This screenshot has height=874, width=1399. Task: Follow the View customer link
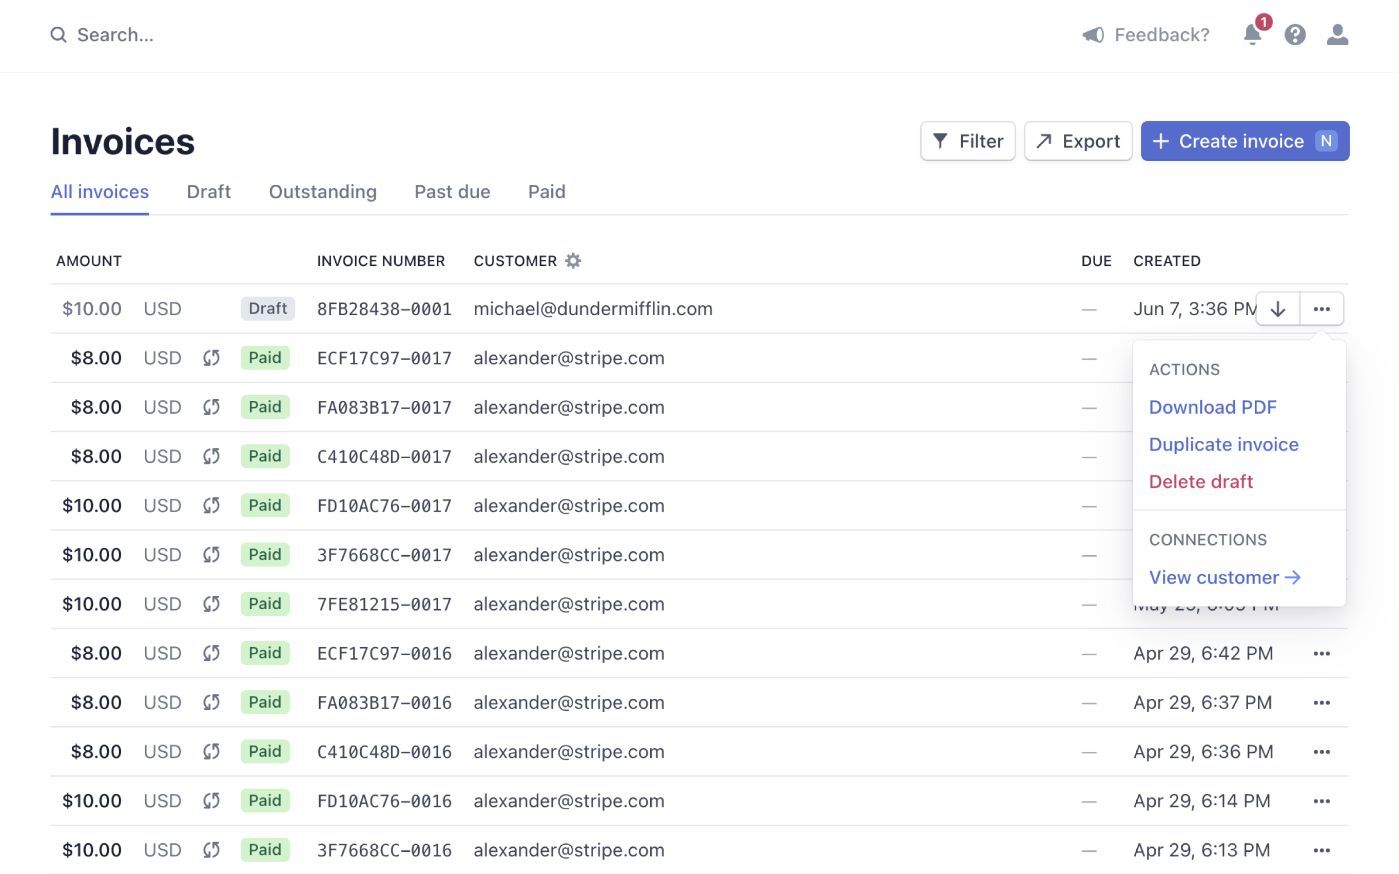[1224, 578]
